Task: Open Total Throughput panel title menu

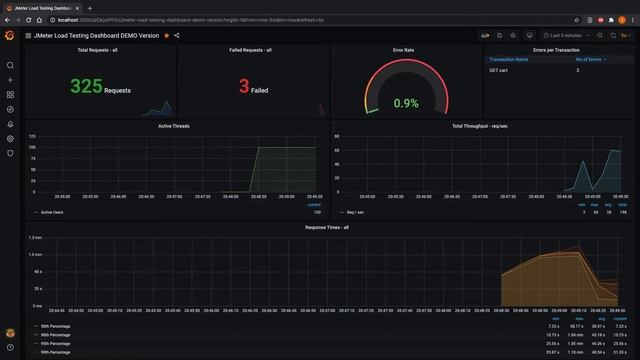Action: click(480, 126)
